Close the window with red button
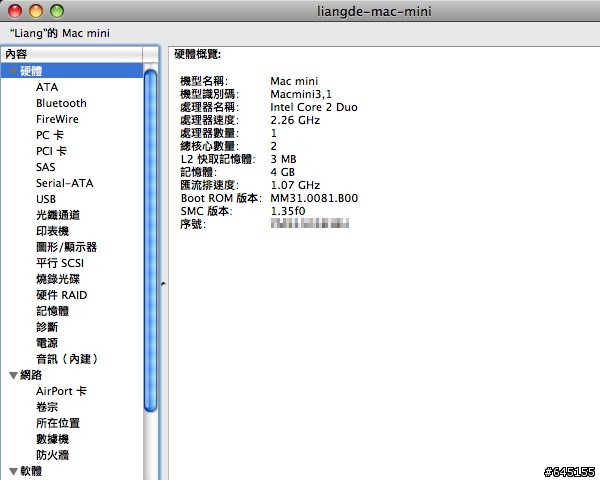600x480 pixels. click(15, 11)
